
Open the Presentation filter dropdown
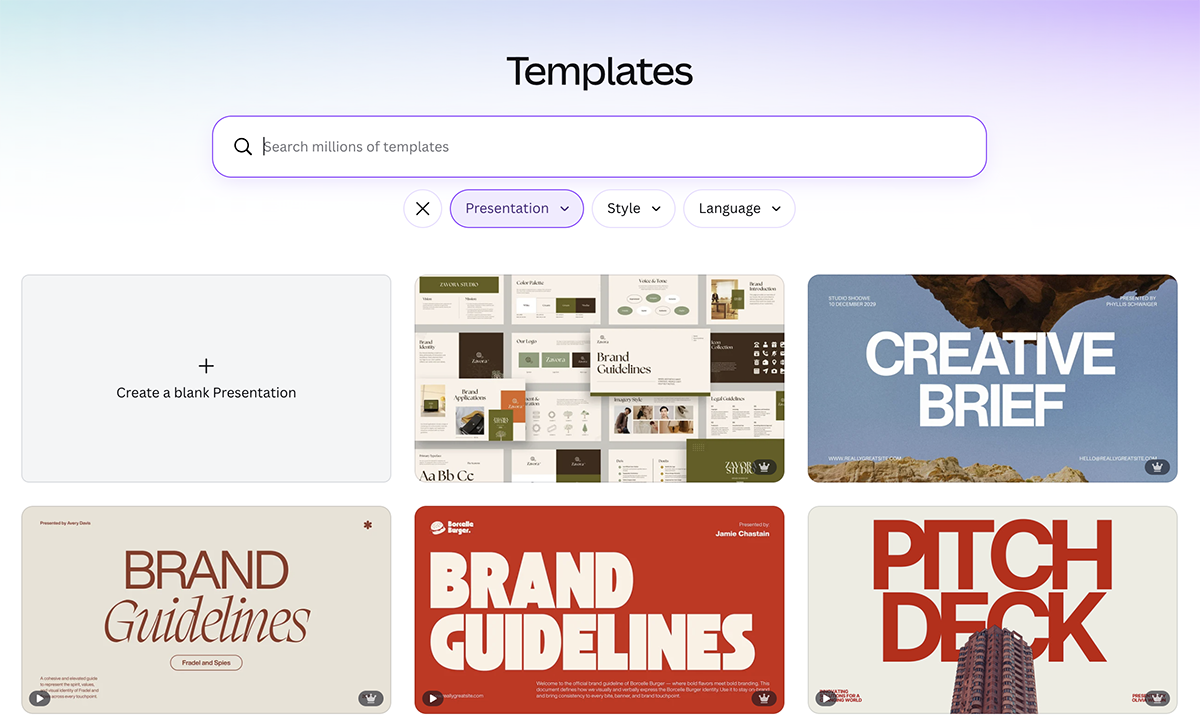tap(517, 209)
